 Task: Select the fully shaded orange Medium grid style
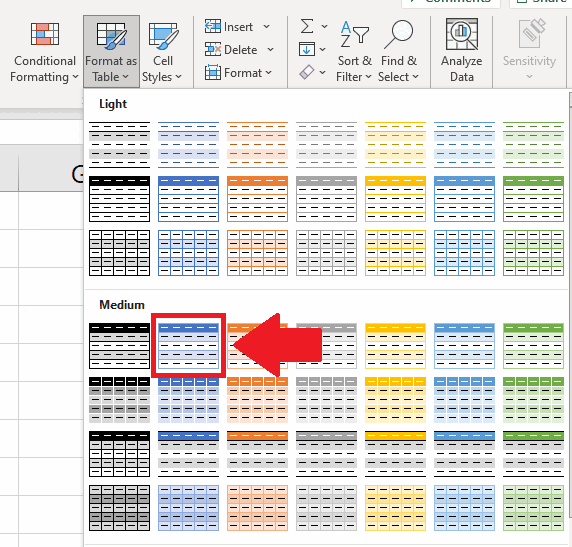(257, 508)
